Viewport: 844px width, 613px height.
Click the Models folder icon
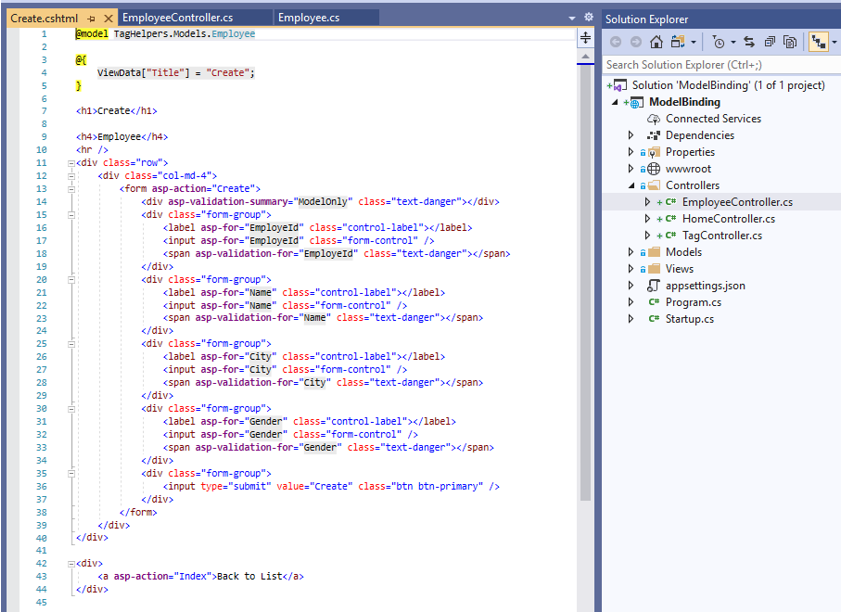[x=654, y=252]
